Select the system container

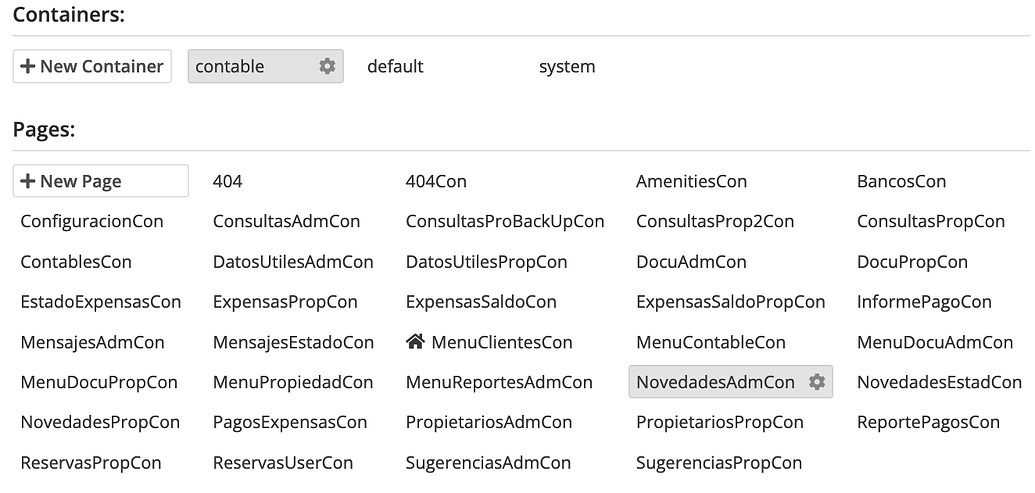click(567, 66)
